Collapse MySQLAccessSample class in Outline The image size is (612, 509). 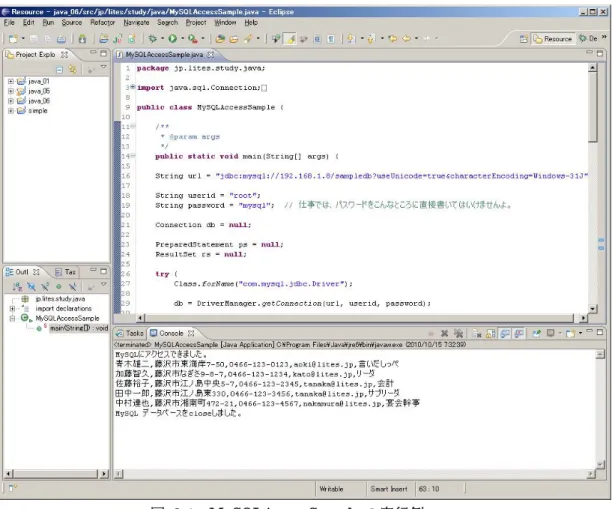[12, 318]
